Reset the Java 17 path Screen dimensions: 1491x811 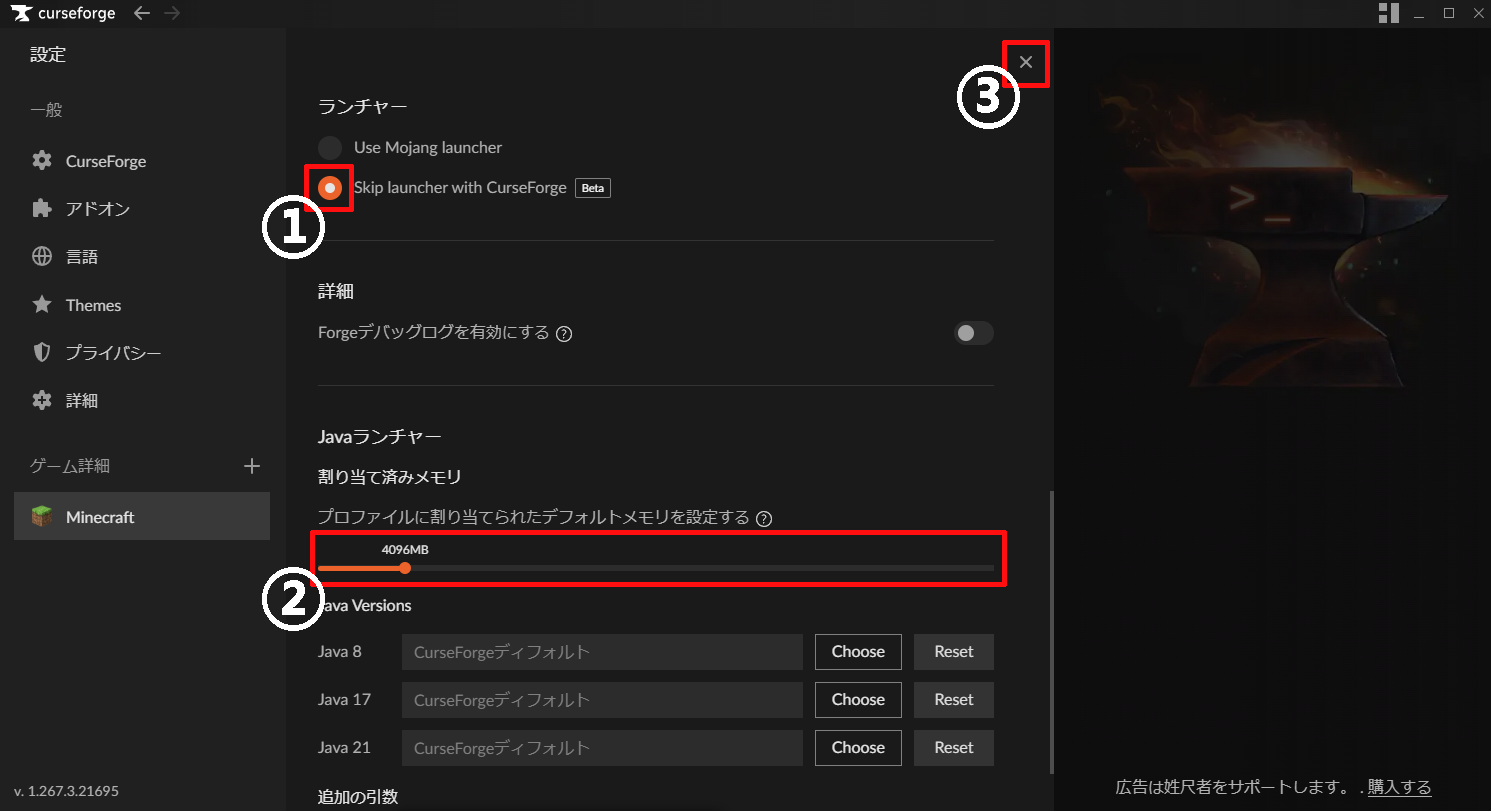click(x=954, y=700)
